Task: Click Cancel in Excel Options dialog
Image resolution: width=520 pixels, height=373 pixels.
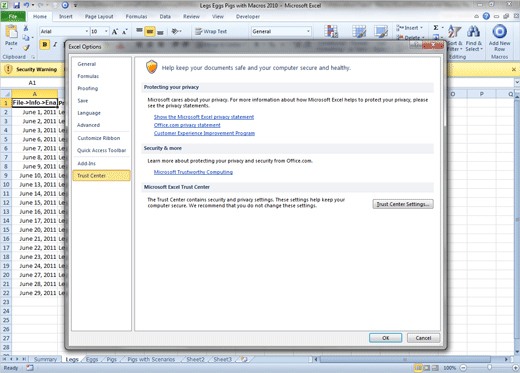Action: tap(423, 338)
